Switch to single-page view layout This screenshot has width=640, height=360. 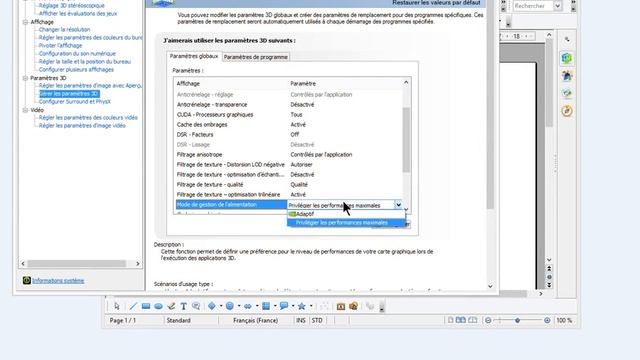point(450,320)
